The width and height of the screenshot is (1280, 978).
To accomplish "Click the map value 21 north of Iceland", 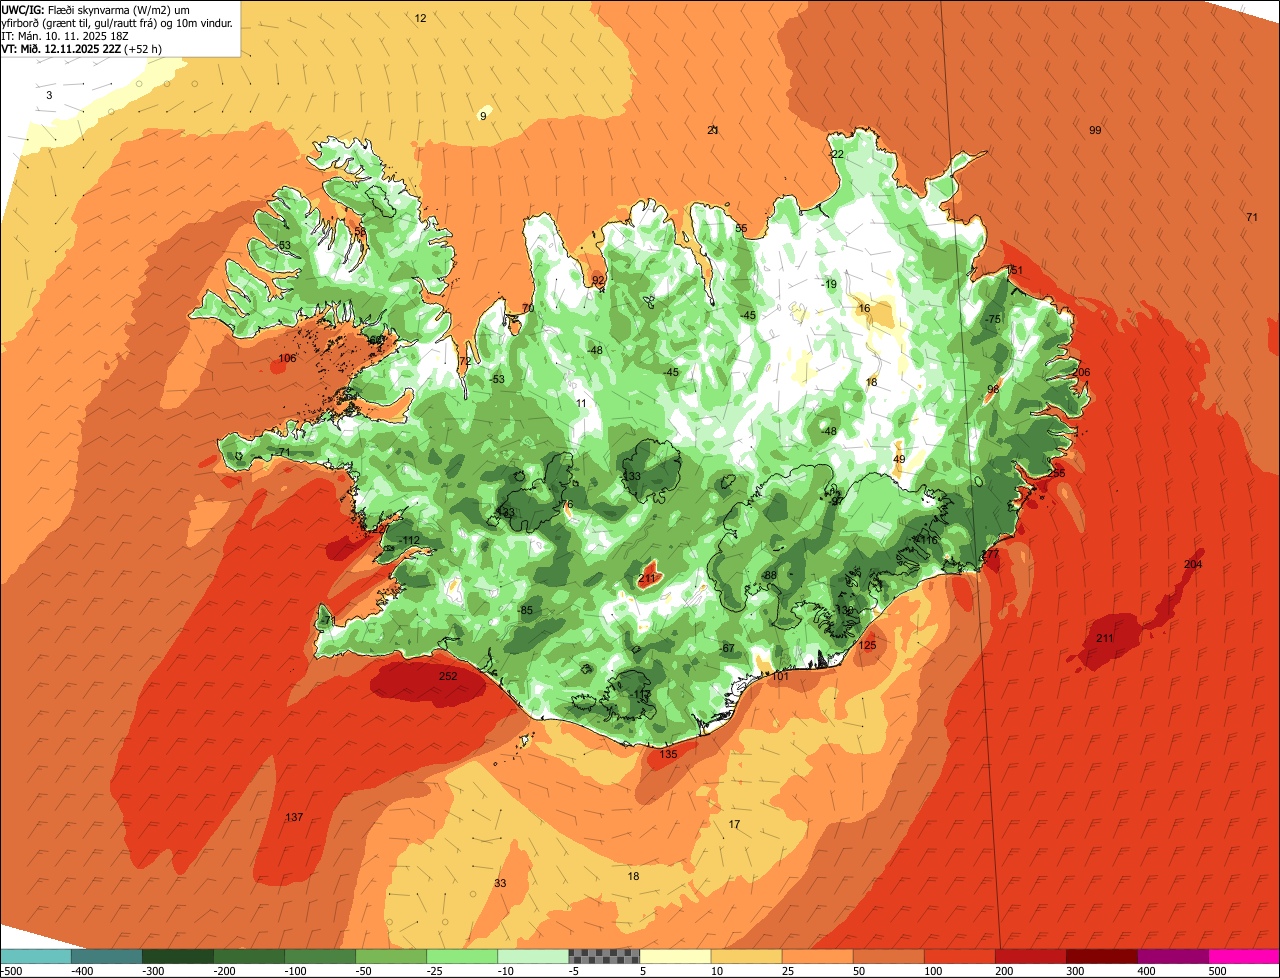I will tap(713, 130).
